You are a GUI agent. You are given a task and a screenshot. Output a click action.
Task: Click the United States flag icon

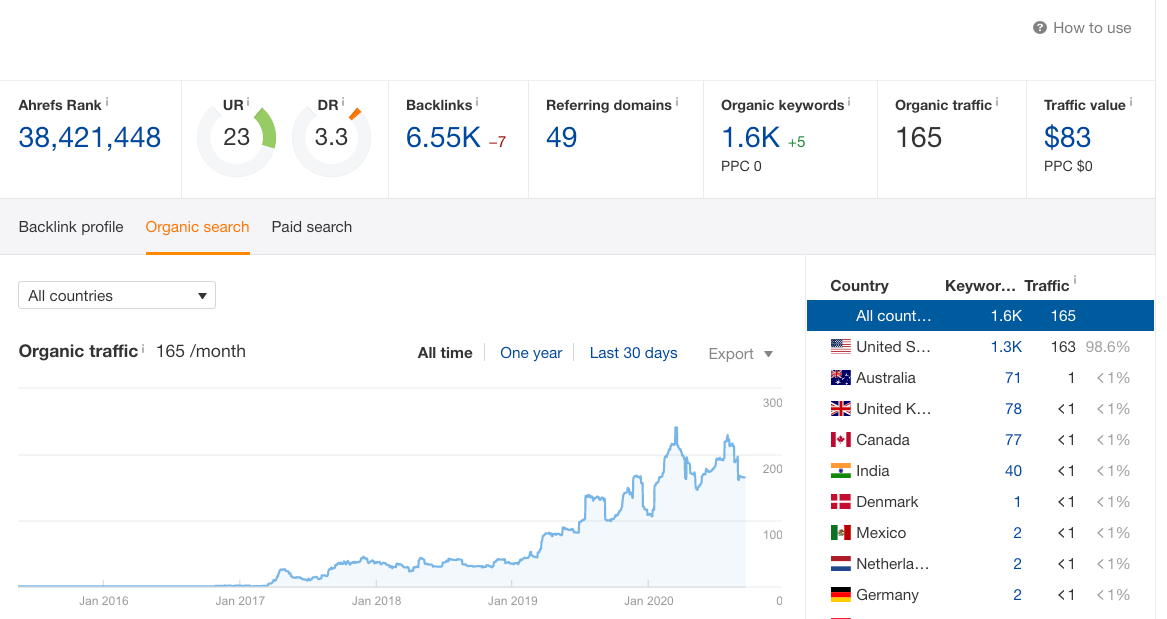click(840, 347)
